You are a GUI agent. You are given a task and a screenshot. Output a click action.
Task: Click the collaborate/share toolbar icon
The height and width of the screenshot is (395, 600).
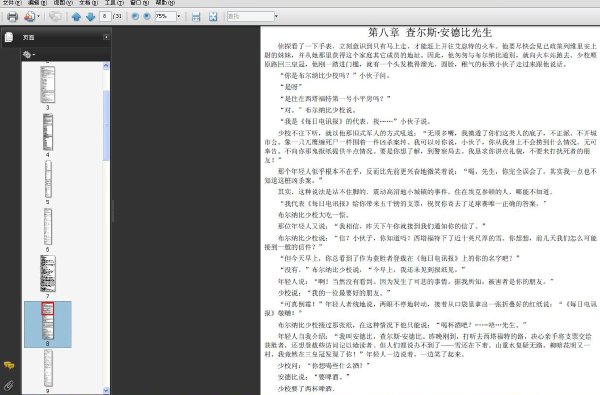(29, 16)
